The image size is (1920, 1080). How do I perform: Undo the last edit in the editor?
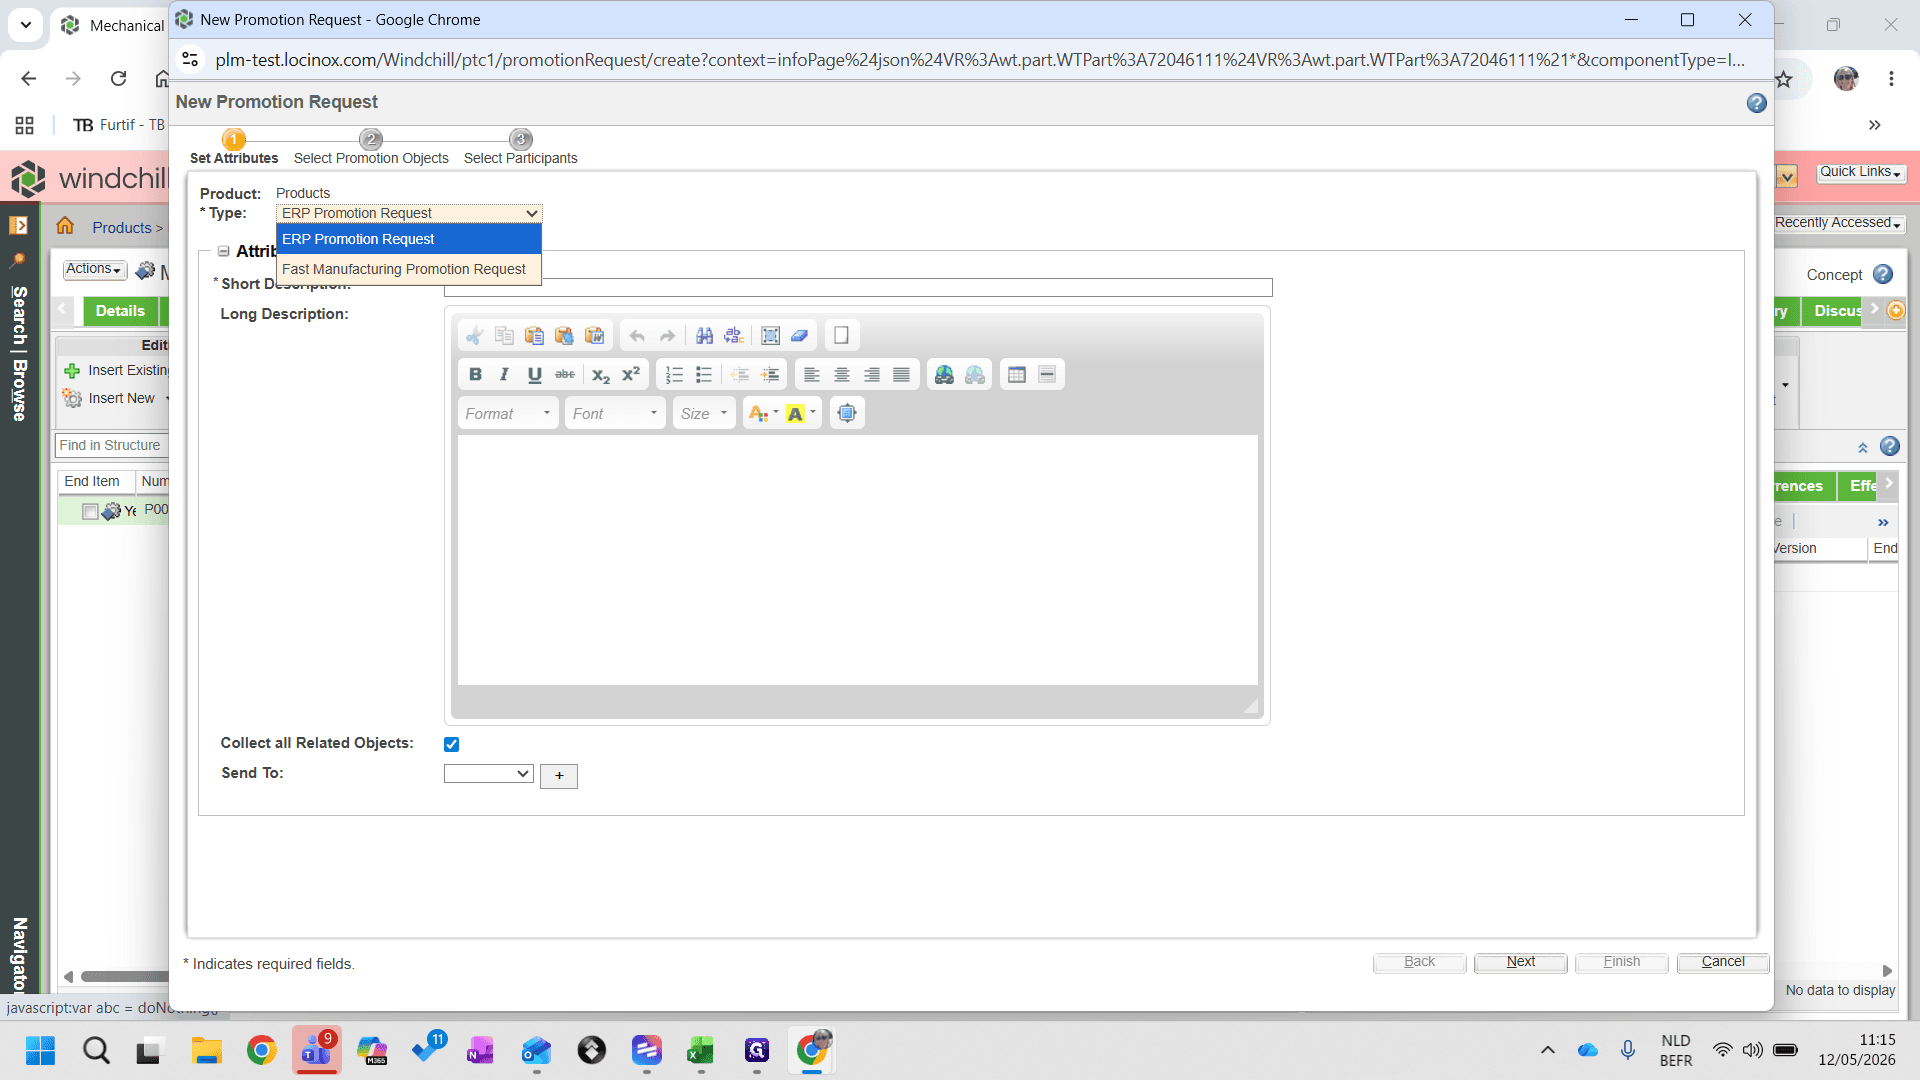pyautogui.click(x=637, y=336)
